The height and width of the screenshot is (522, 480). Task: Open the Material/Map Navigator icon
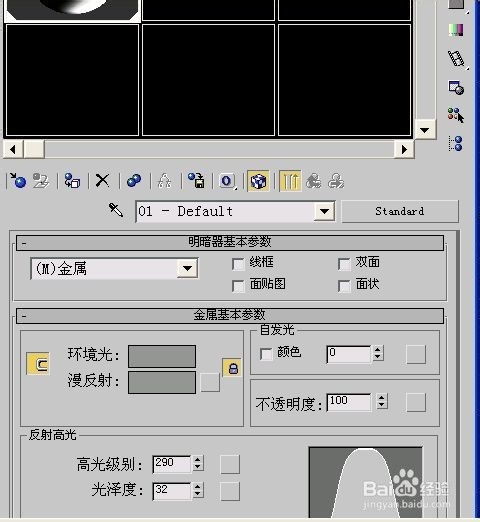coord(456,143)
